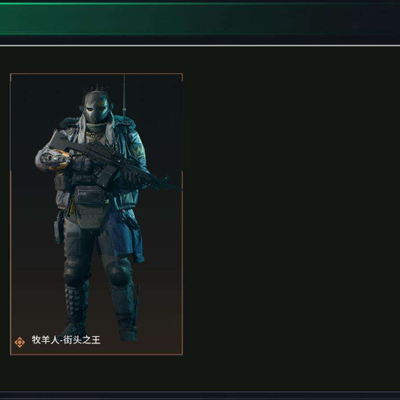This screenshot has height=400, width=400.
Task: Click the rifle's magazine
Action: coord(107,175)
